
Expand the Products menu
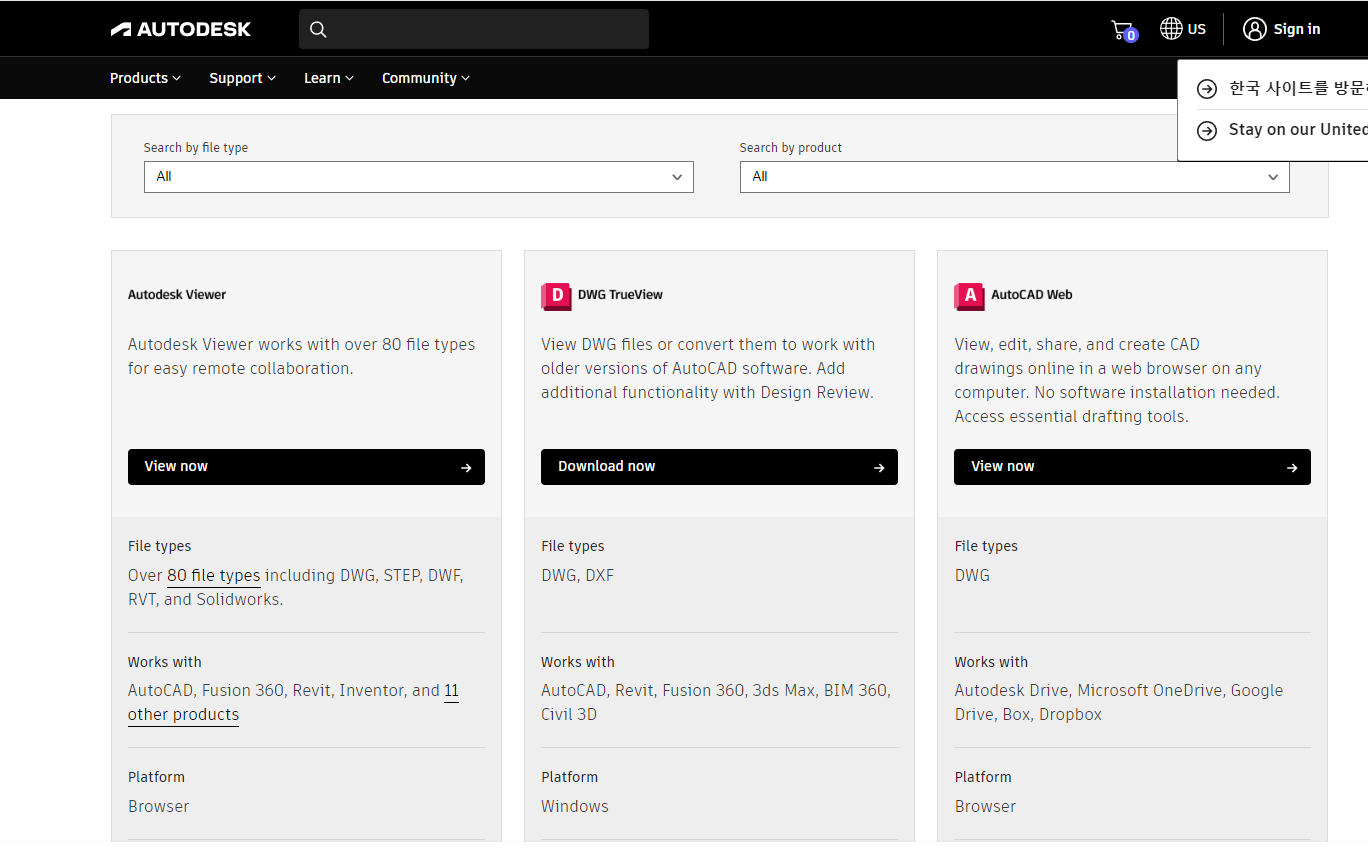[145, 78]
